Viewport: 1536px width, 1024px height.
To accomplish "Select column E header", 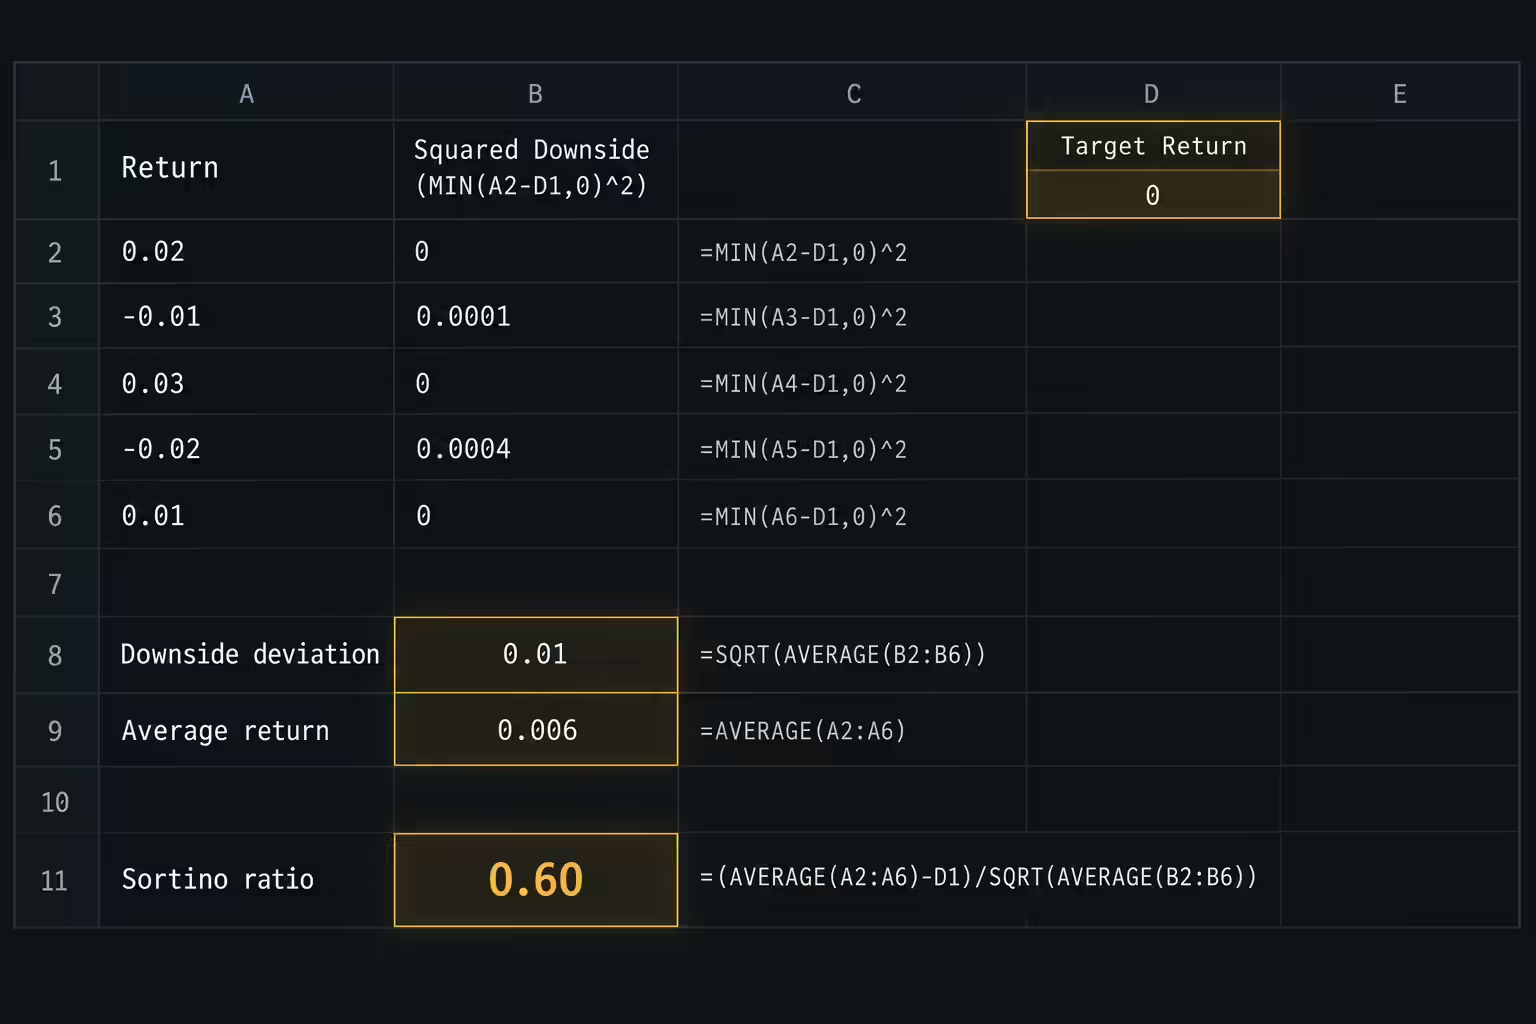I will pyautogui.click(x=1400, y=94).
